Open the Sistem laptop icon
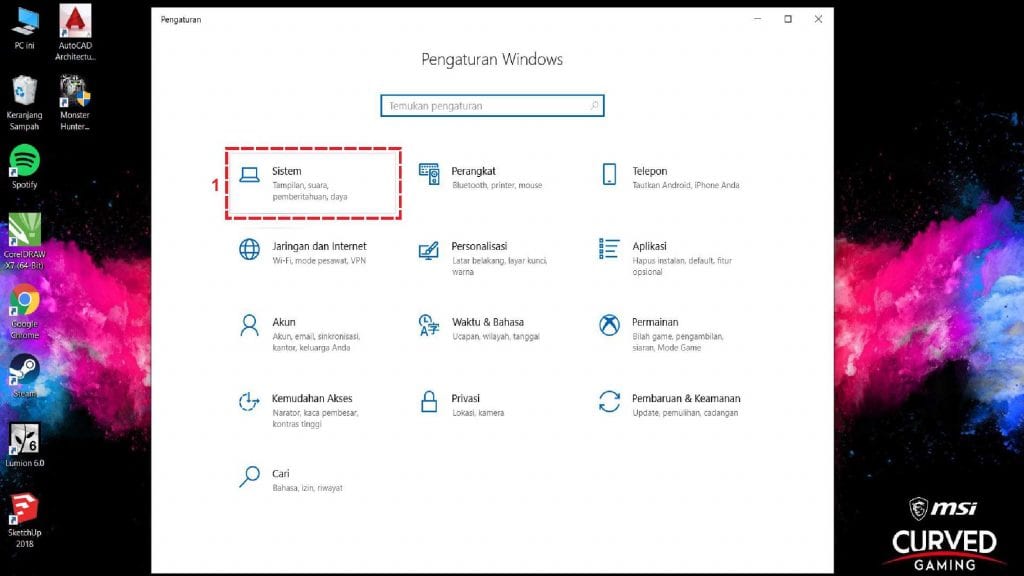This screenshot has height=576, width=1024. (x=249, y=174)
